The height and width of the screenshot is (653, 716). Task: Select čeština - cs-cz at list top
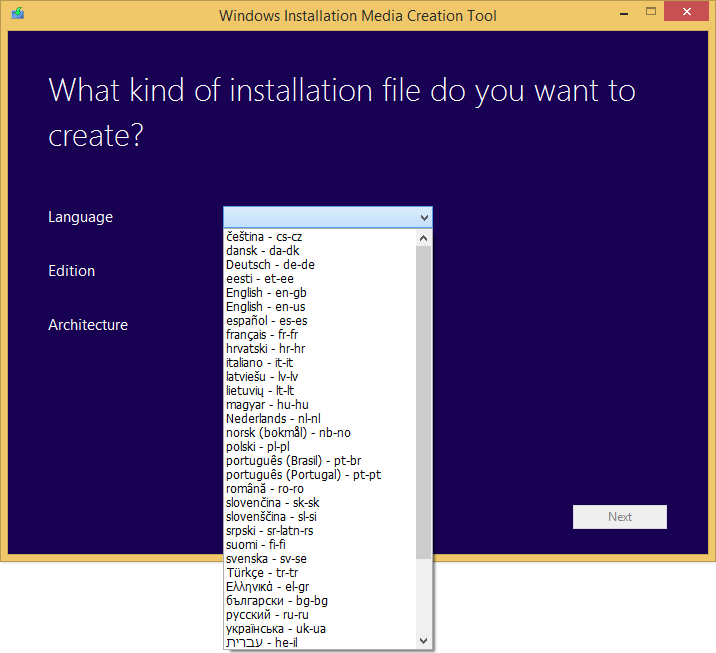tap(264, 237)
